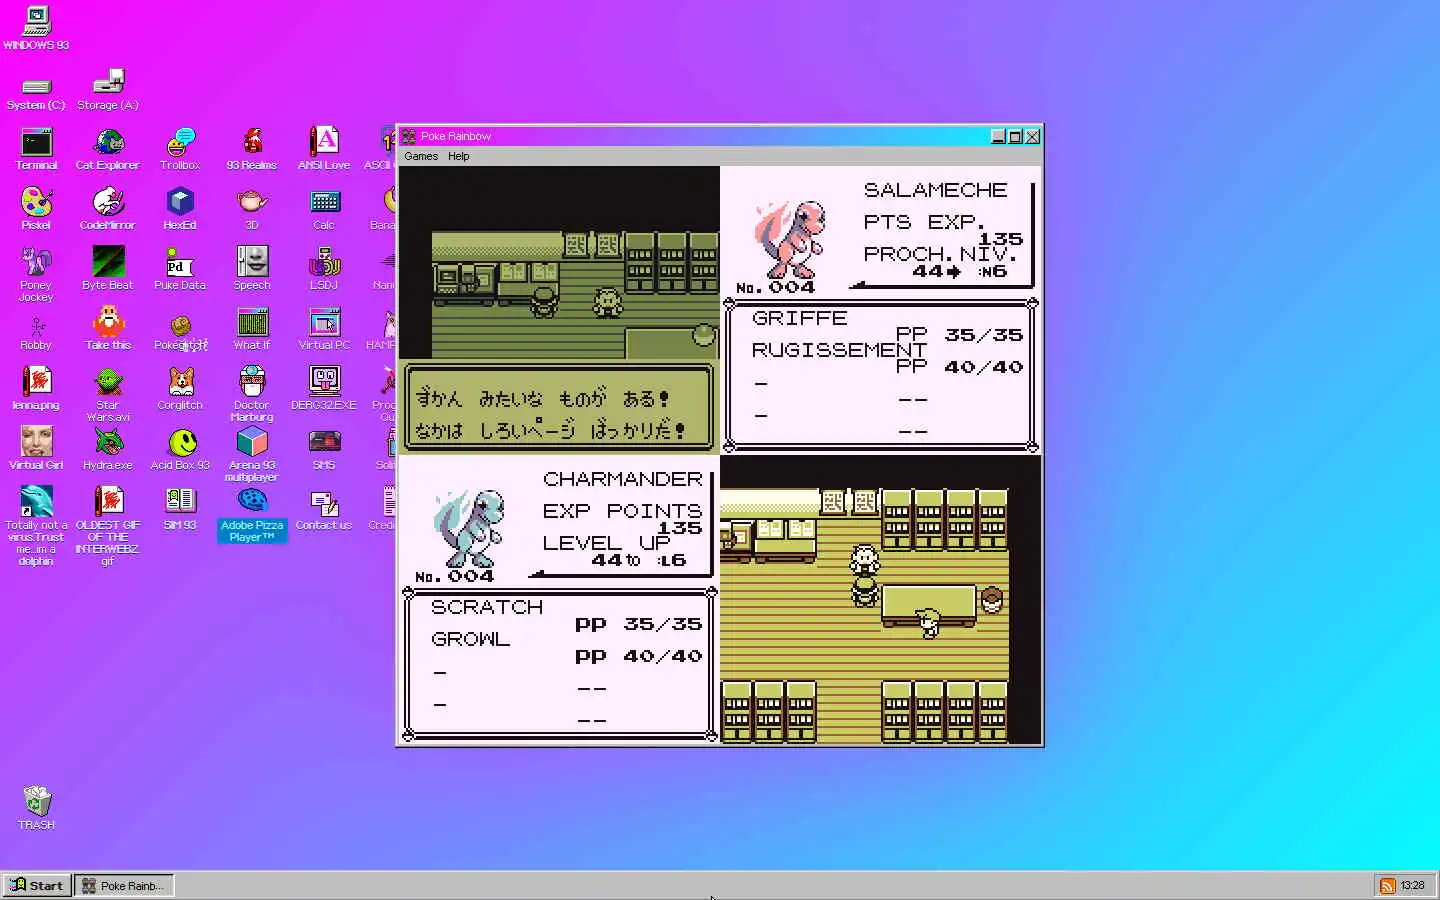Select the Adobe Pizza Player icon
This screenshot has height=900, width=1440.
click(x=252, y=516)
